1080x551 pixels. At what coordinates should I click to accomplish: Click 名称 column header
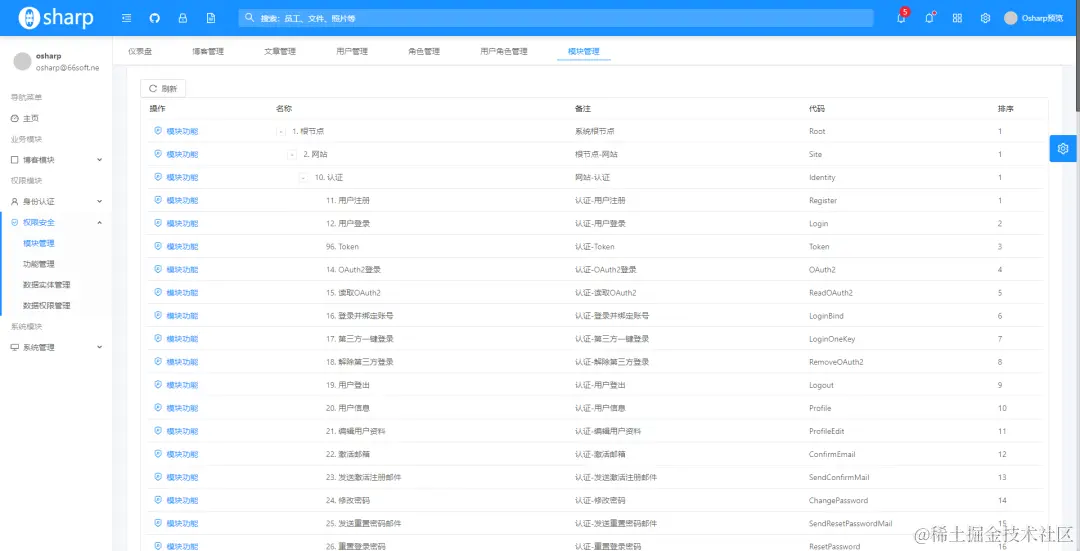[284, 109]
